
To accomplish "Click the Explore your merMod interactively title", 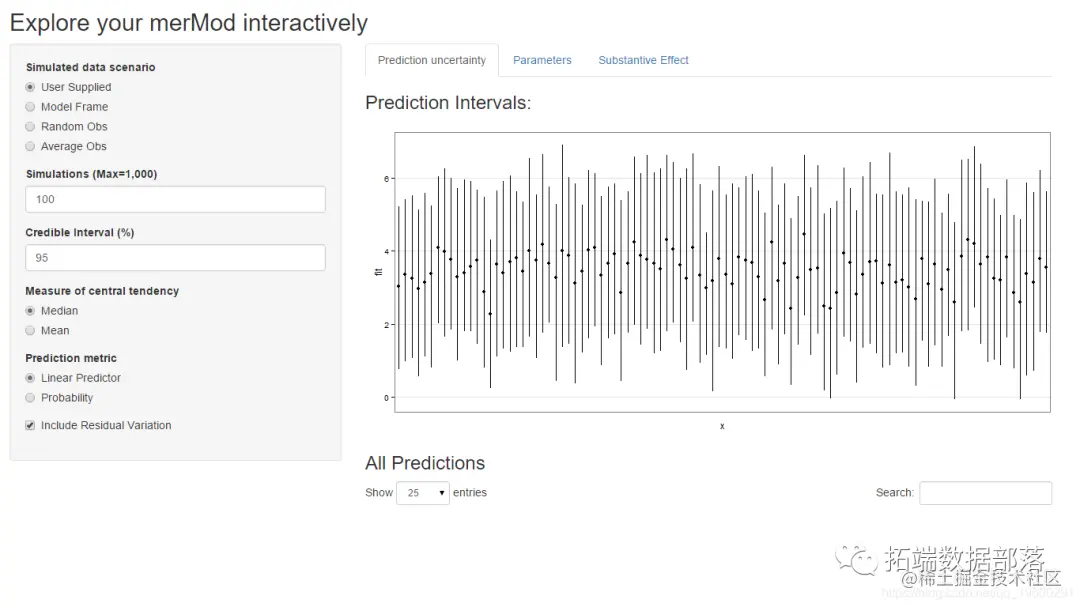I will (x=189, y=23).
